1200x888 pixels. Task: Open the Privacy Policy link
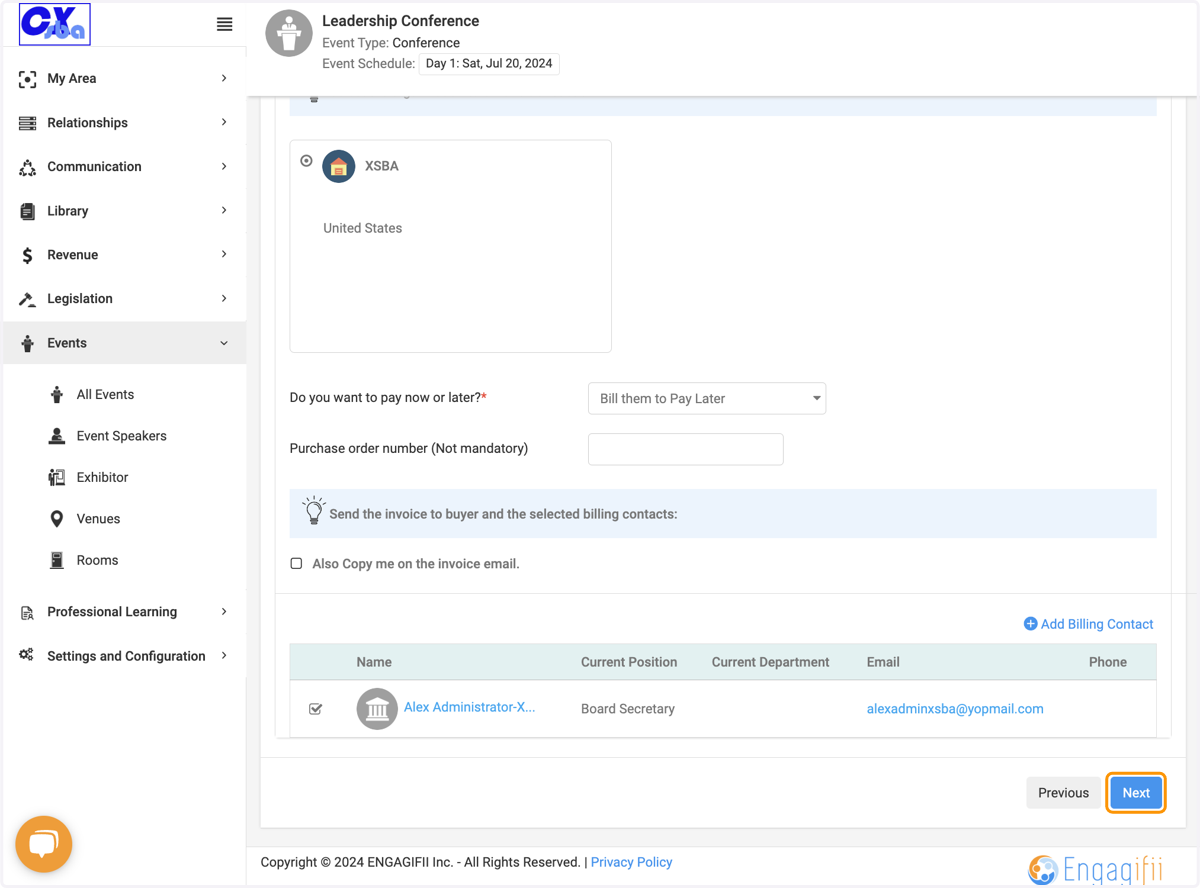pos(631,862)
